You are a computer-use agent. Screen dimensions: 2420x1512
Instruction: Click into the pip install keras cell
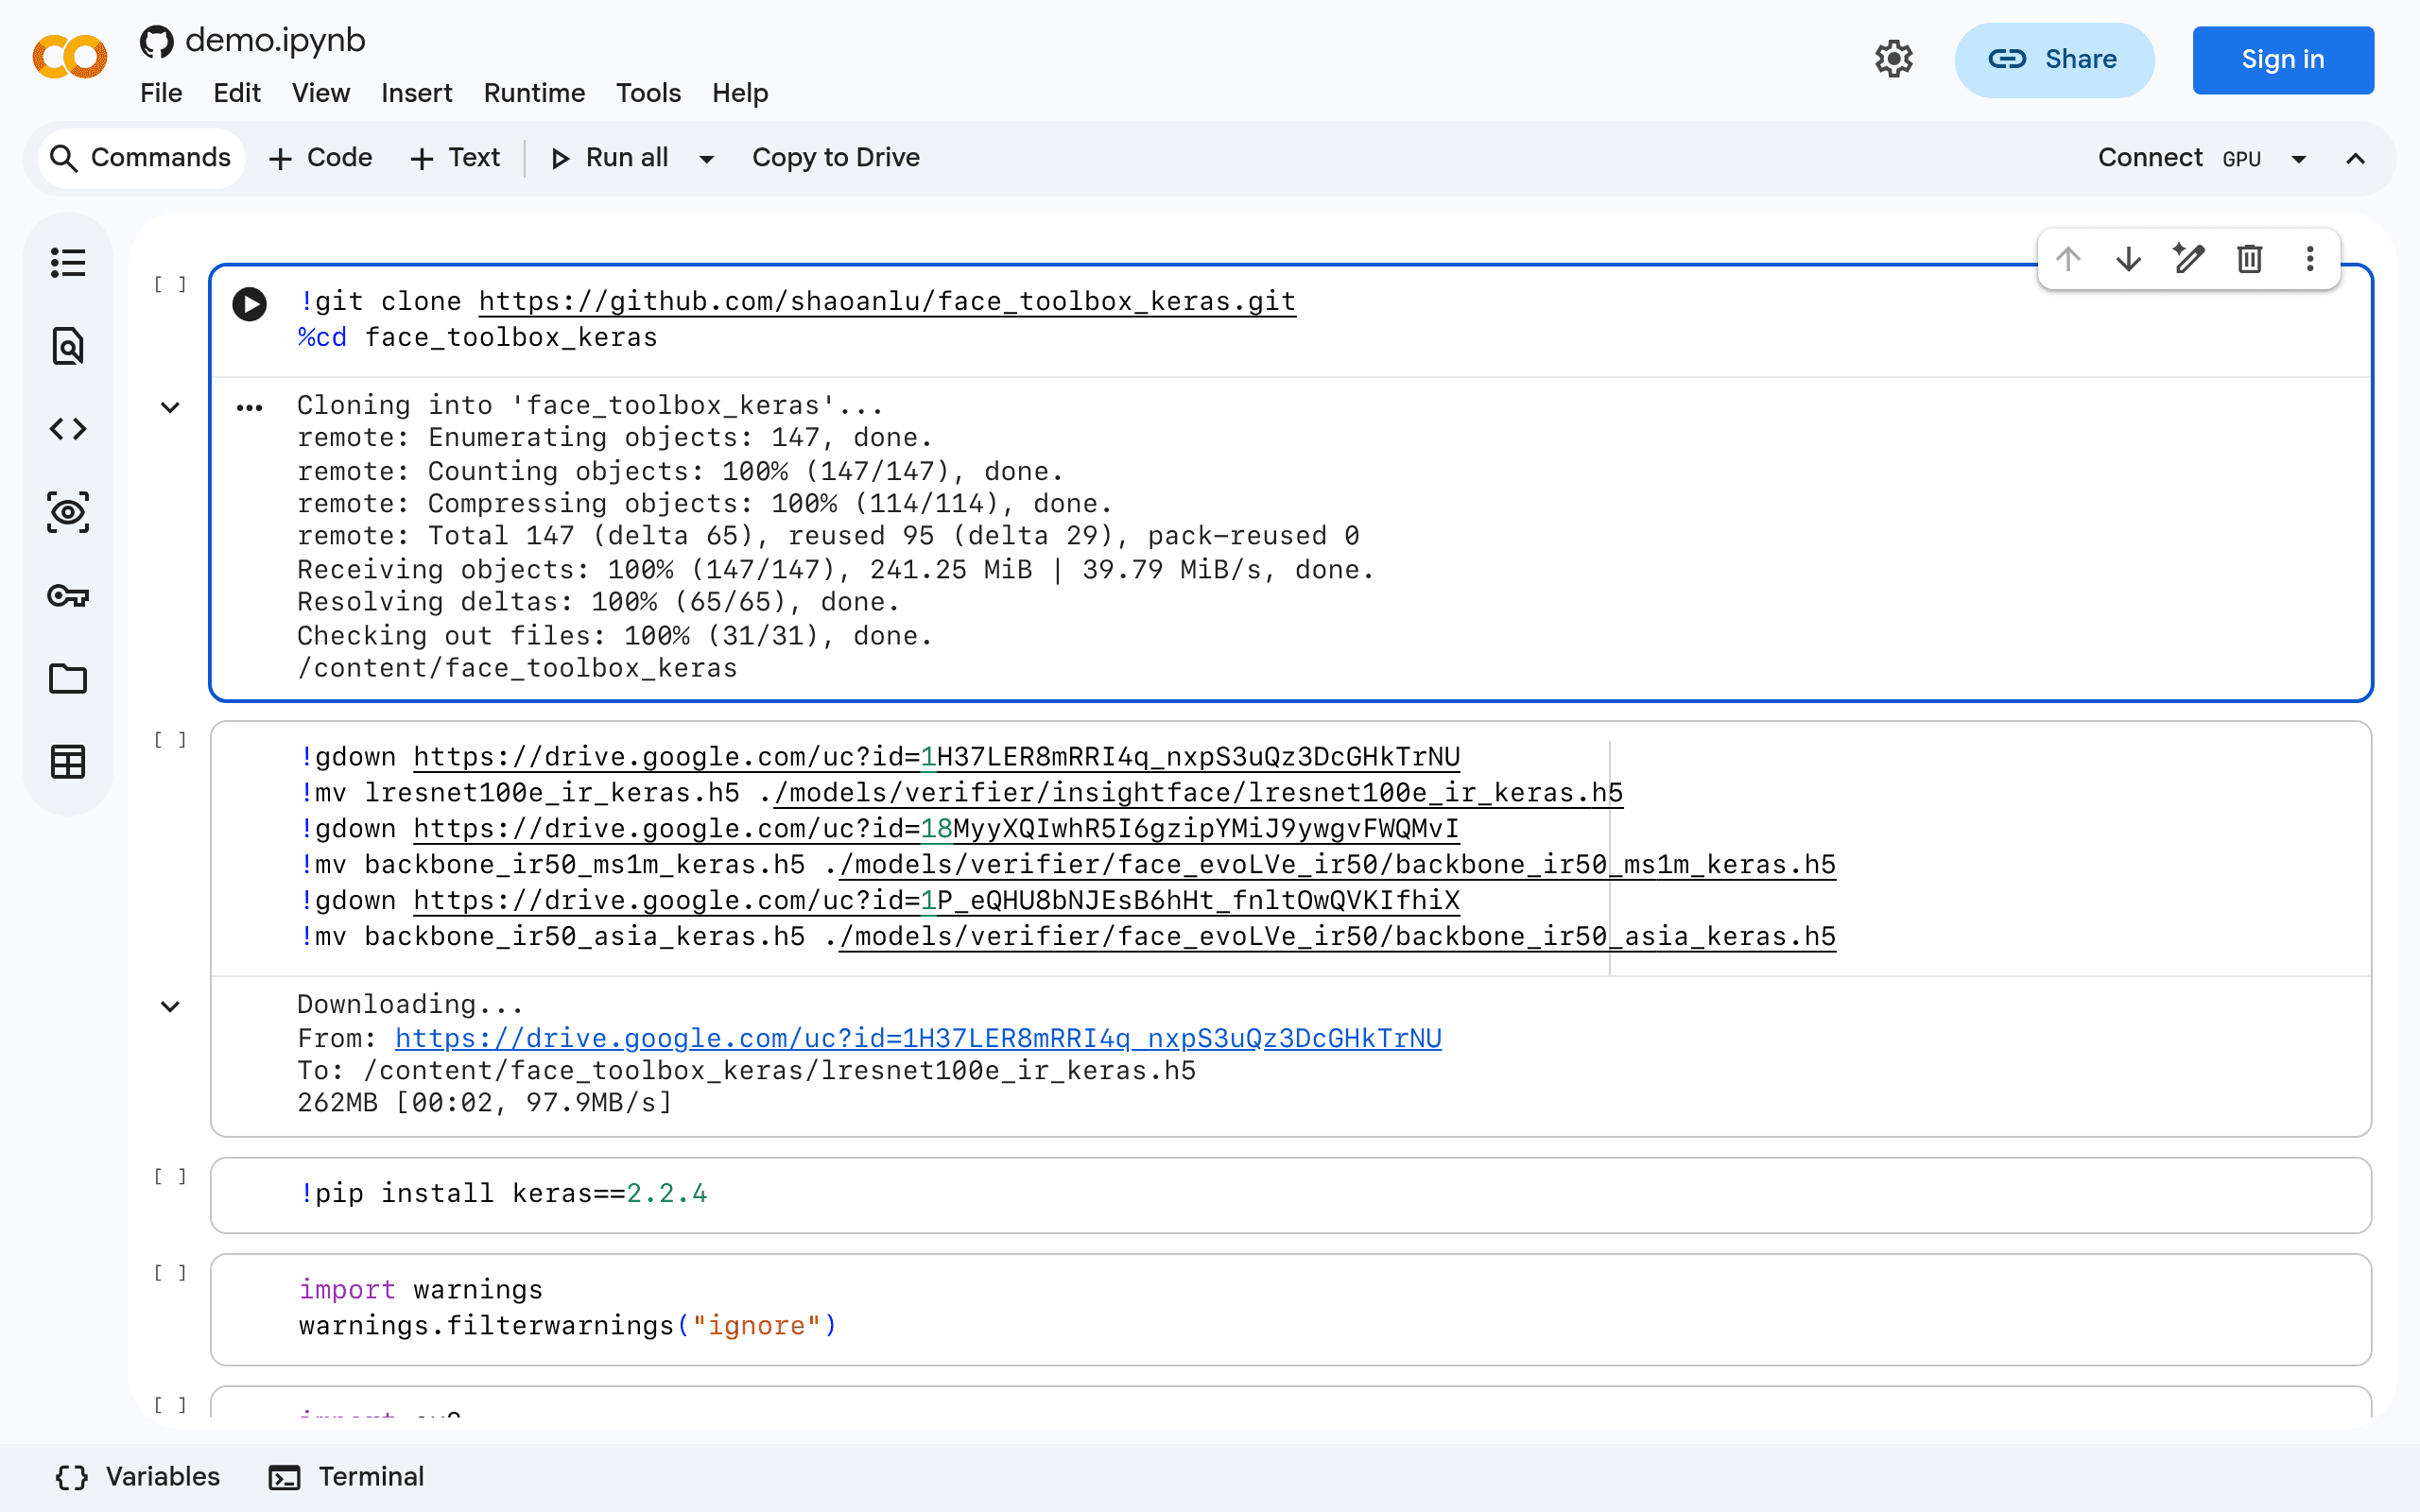(x=1290, y=1194)
